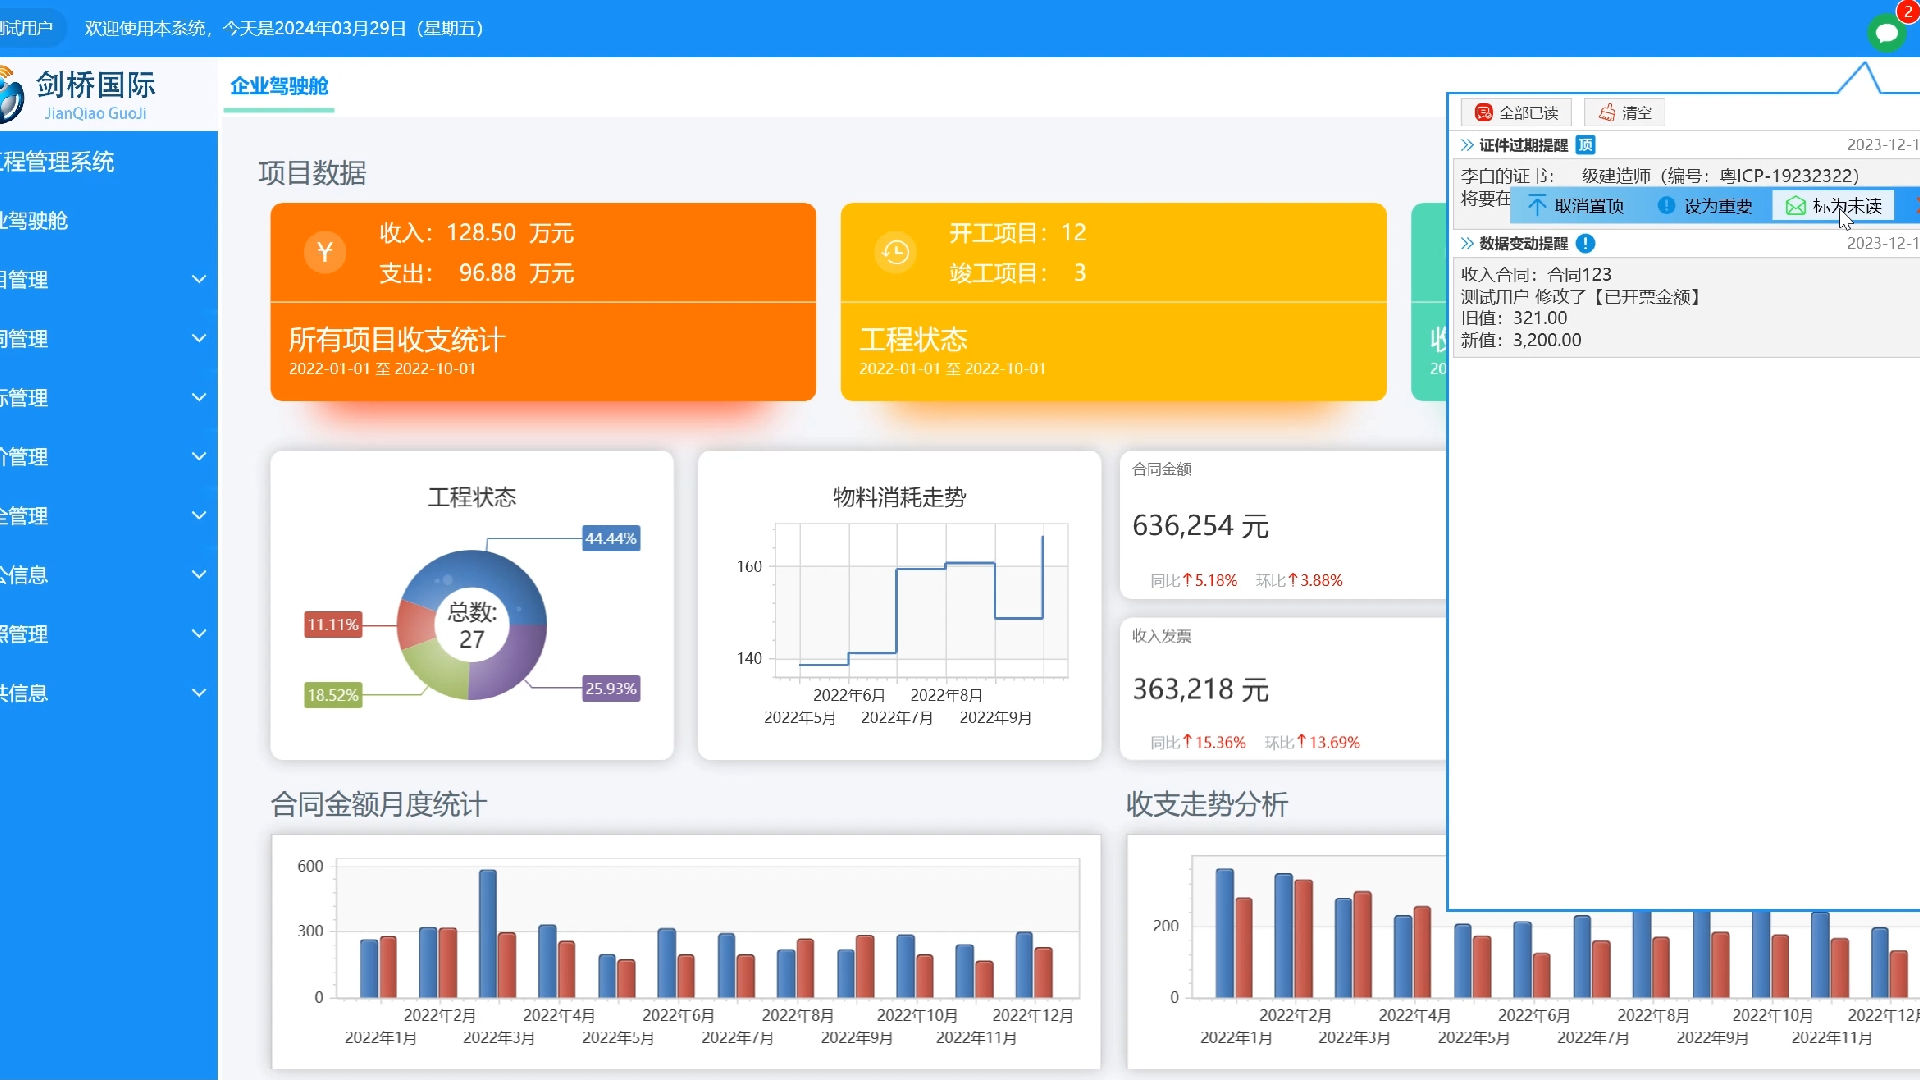
Task: Click the 全部已读 mark-all-read button
Action: (1516, 112)
